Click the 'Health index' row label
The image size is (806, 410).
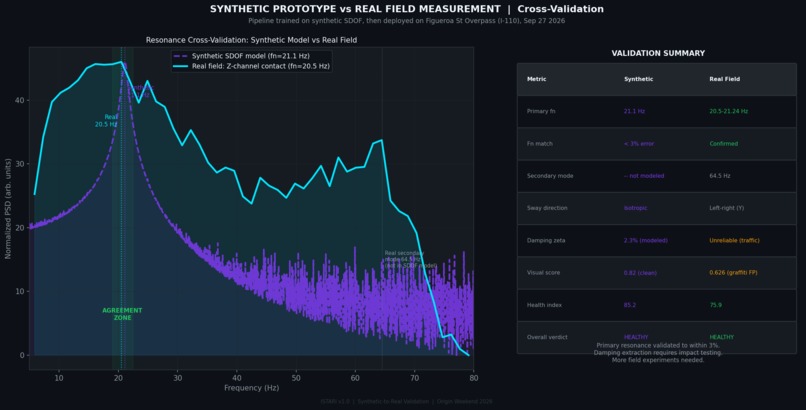(544, 305)
